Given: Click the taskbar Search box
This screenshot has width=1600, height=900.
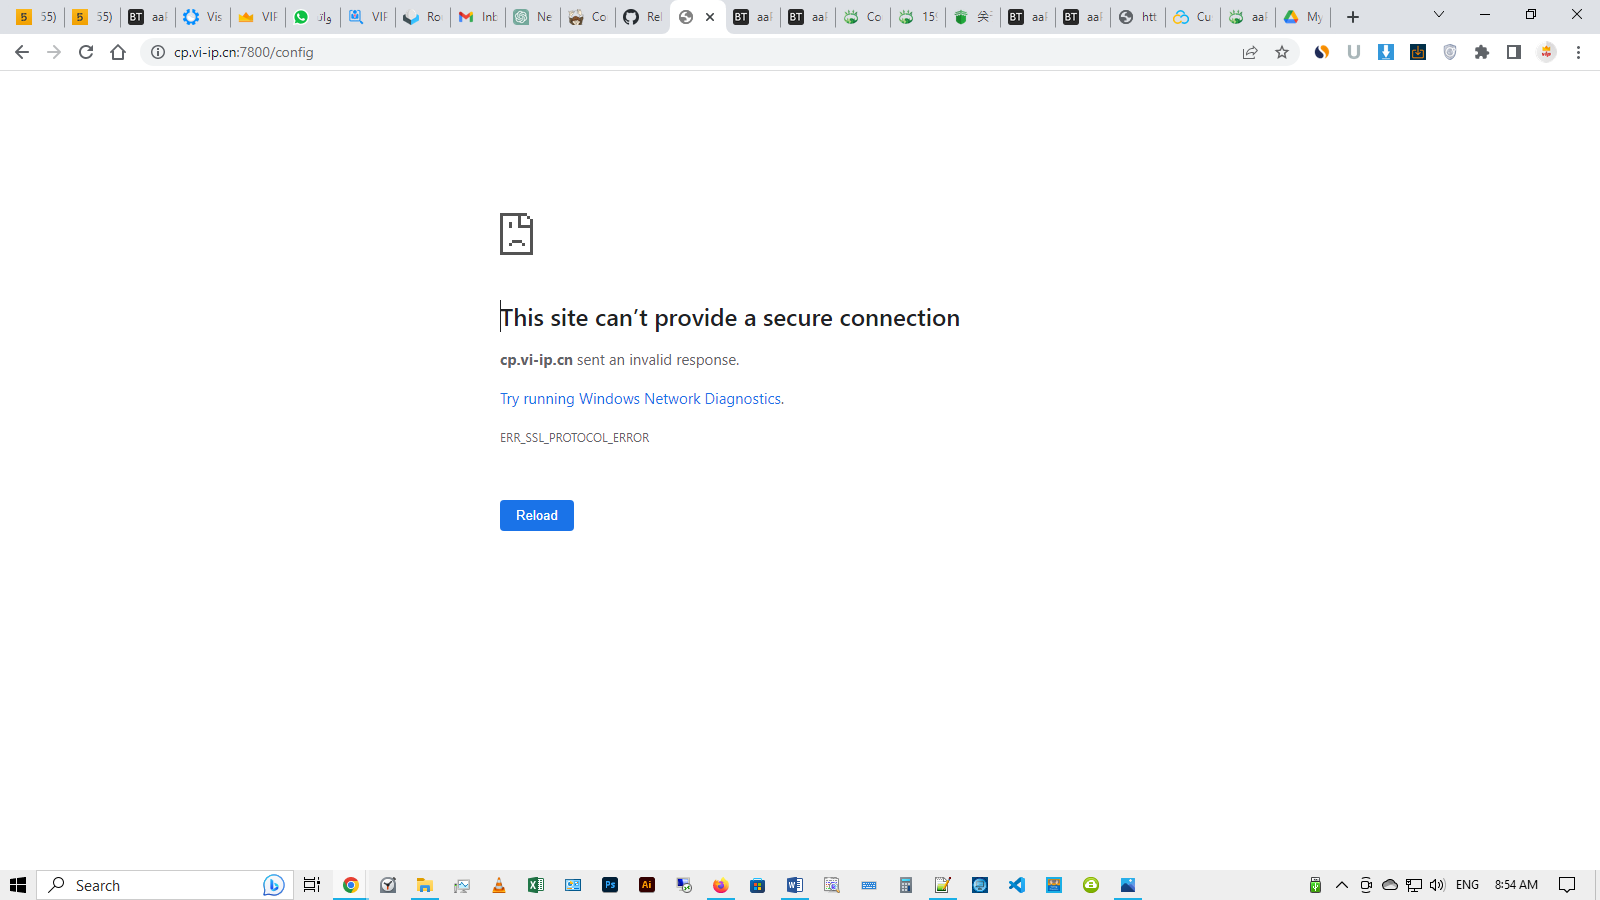Looking at the screenshot, I should pos(165,885).
